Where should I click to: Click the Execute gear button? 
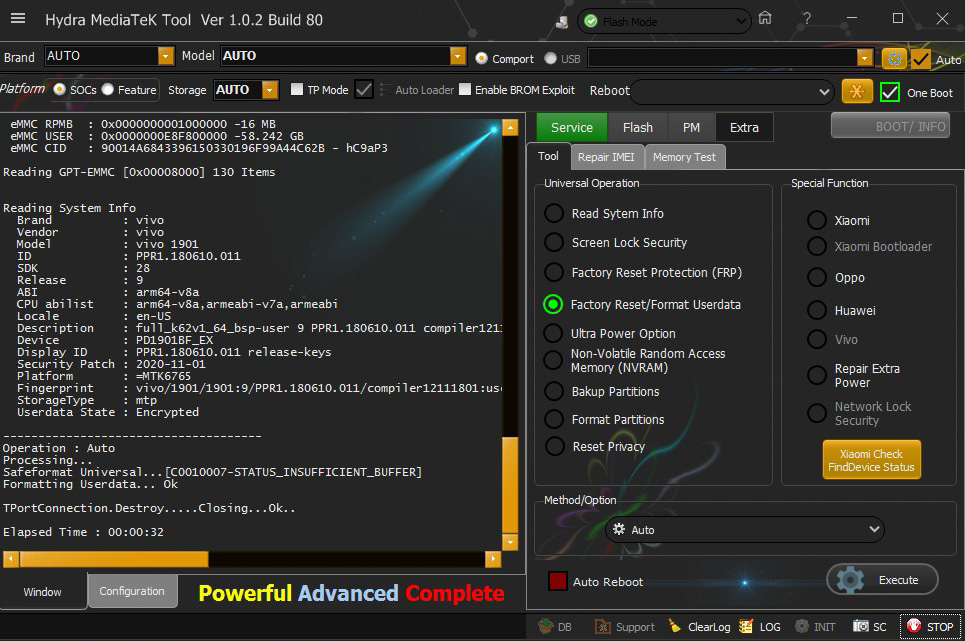coord(883,579)
